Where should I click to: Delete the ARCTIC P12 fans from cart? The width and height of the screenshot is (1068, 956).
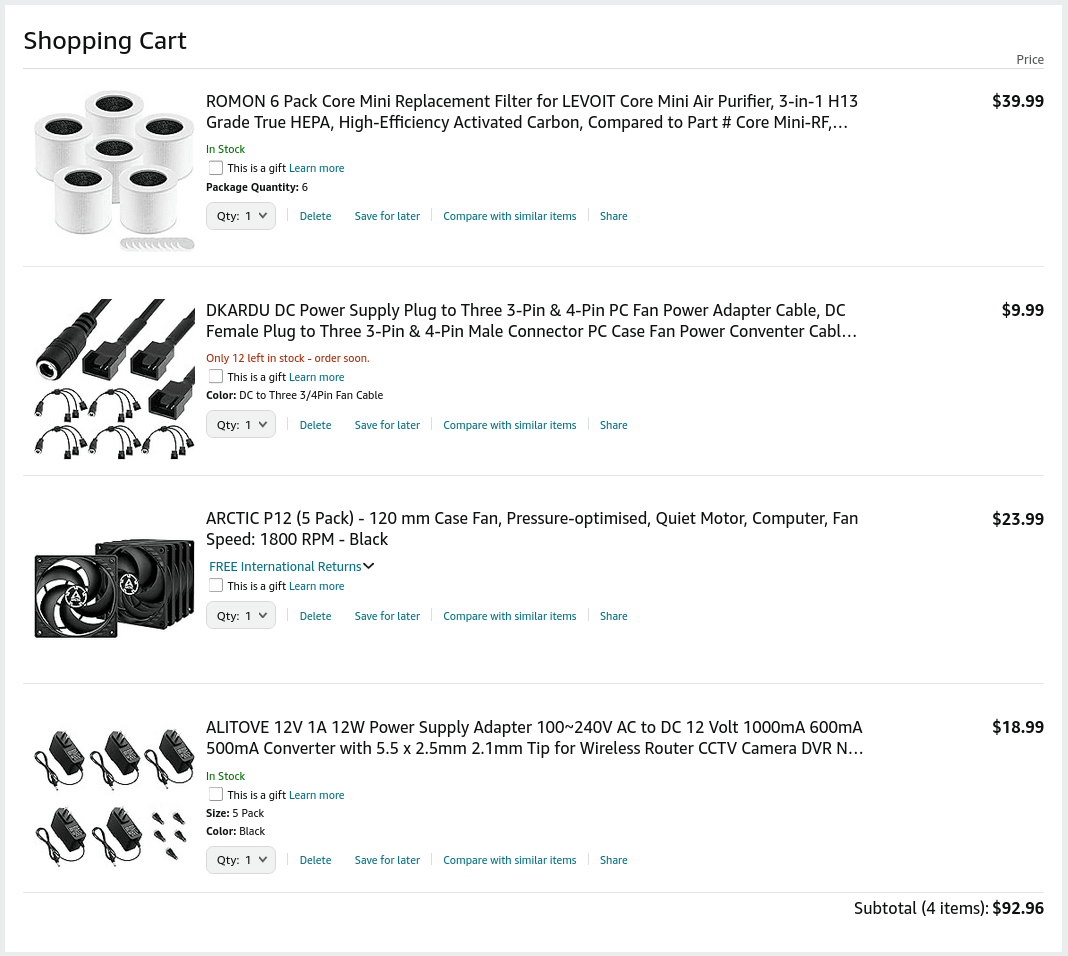click(315, 616)
